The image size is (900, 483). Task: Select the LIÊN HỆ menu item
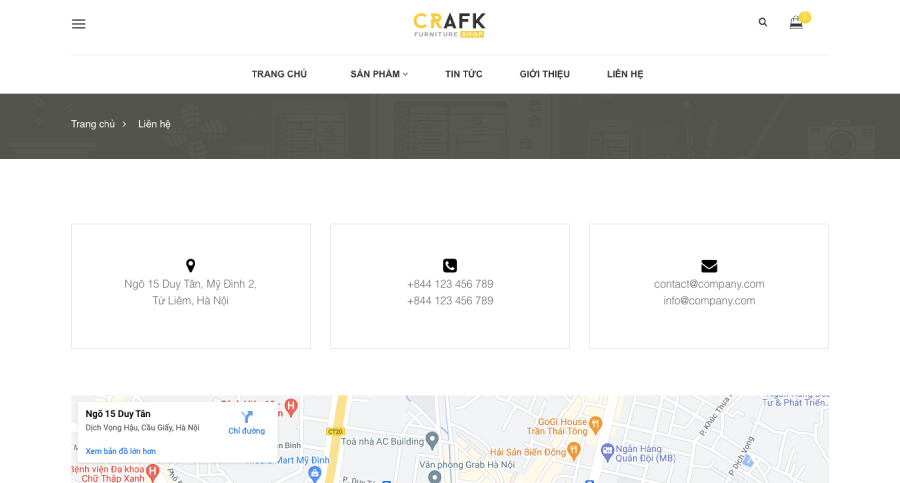pyautogui.click(x=625, y=74)
